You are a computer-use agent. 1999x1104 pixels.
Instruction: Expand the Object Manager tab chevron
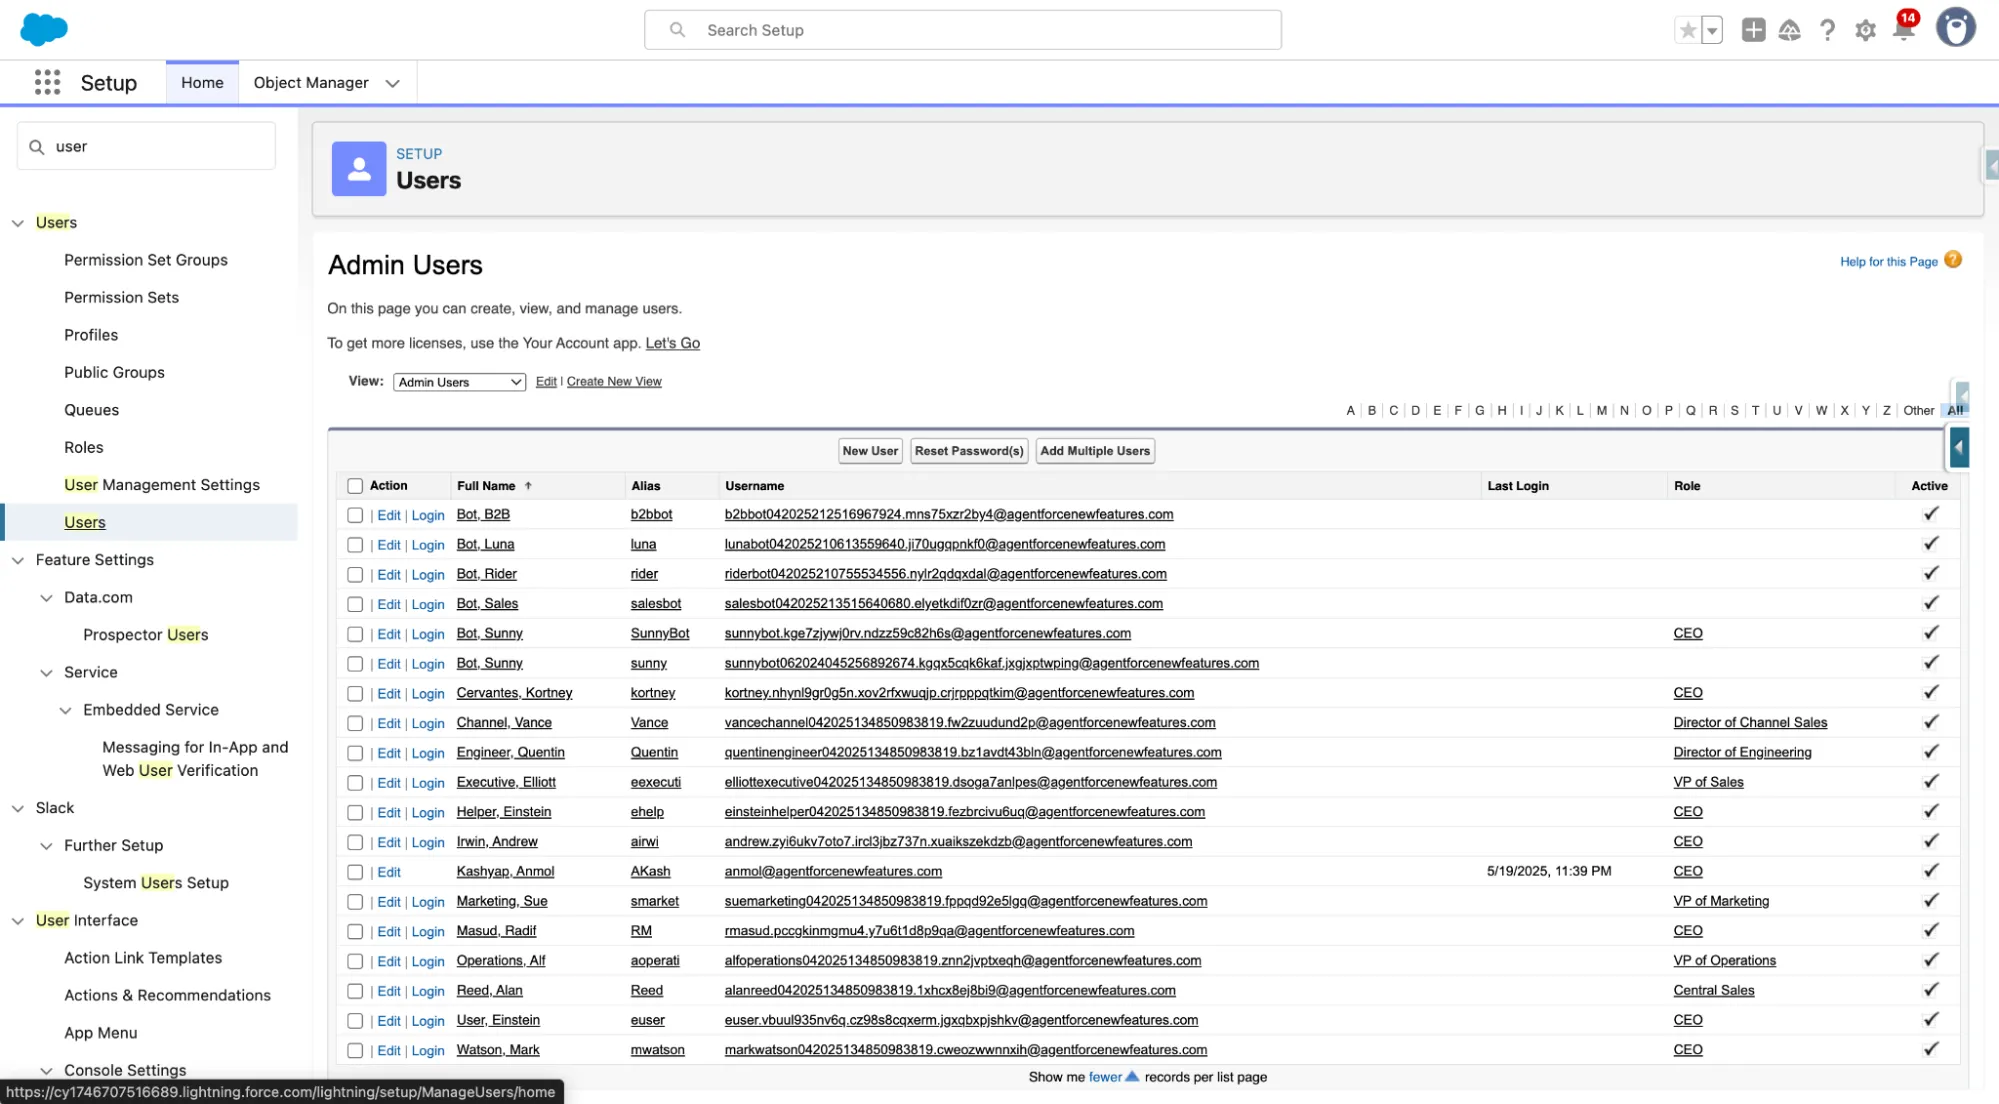[393, 84]
